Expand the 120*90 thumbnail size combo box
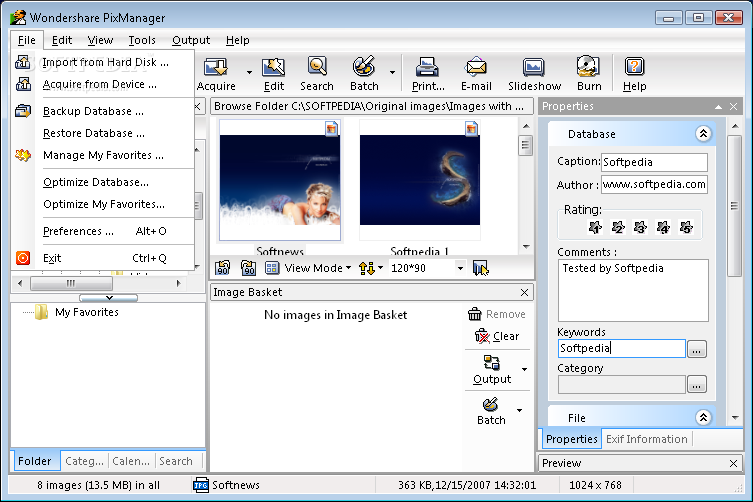The height and width of the screenshot is (502, 753). [460, 268]
